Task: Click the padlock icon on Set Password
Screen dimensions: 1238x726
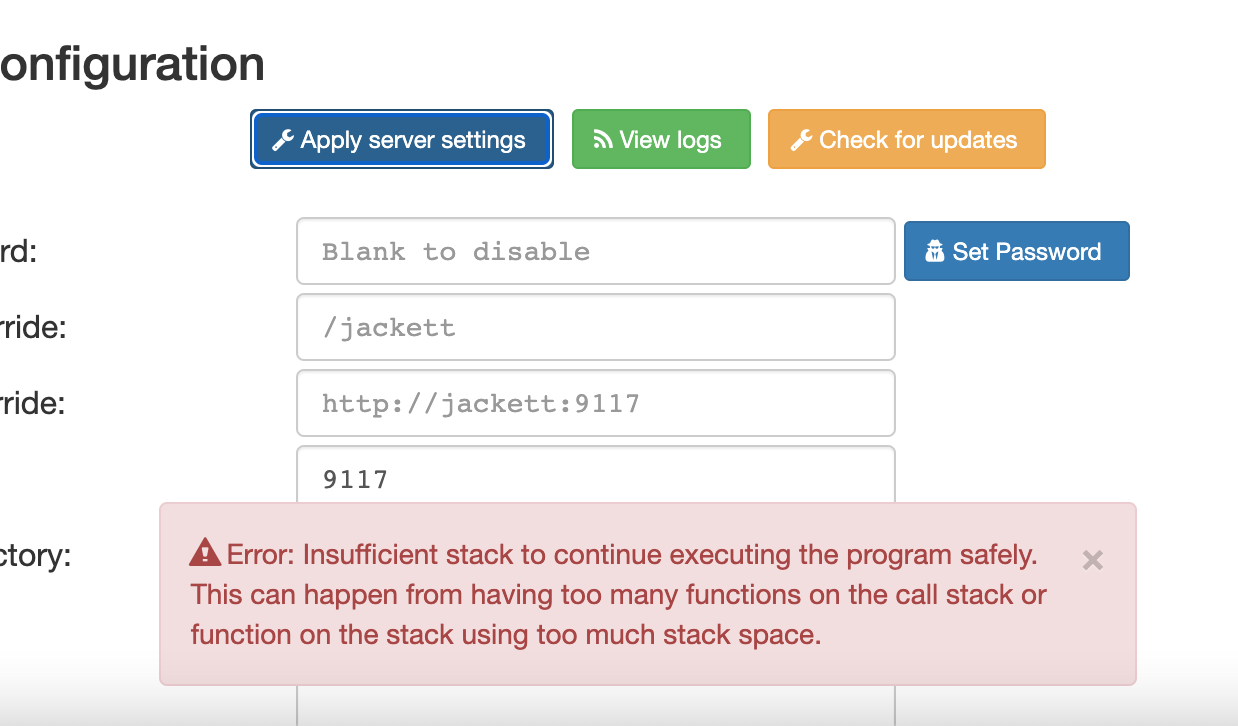Action: [x=935, y=251]
